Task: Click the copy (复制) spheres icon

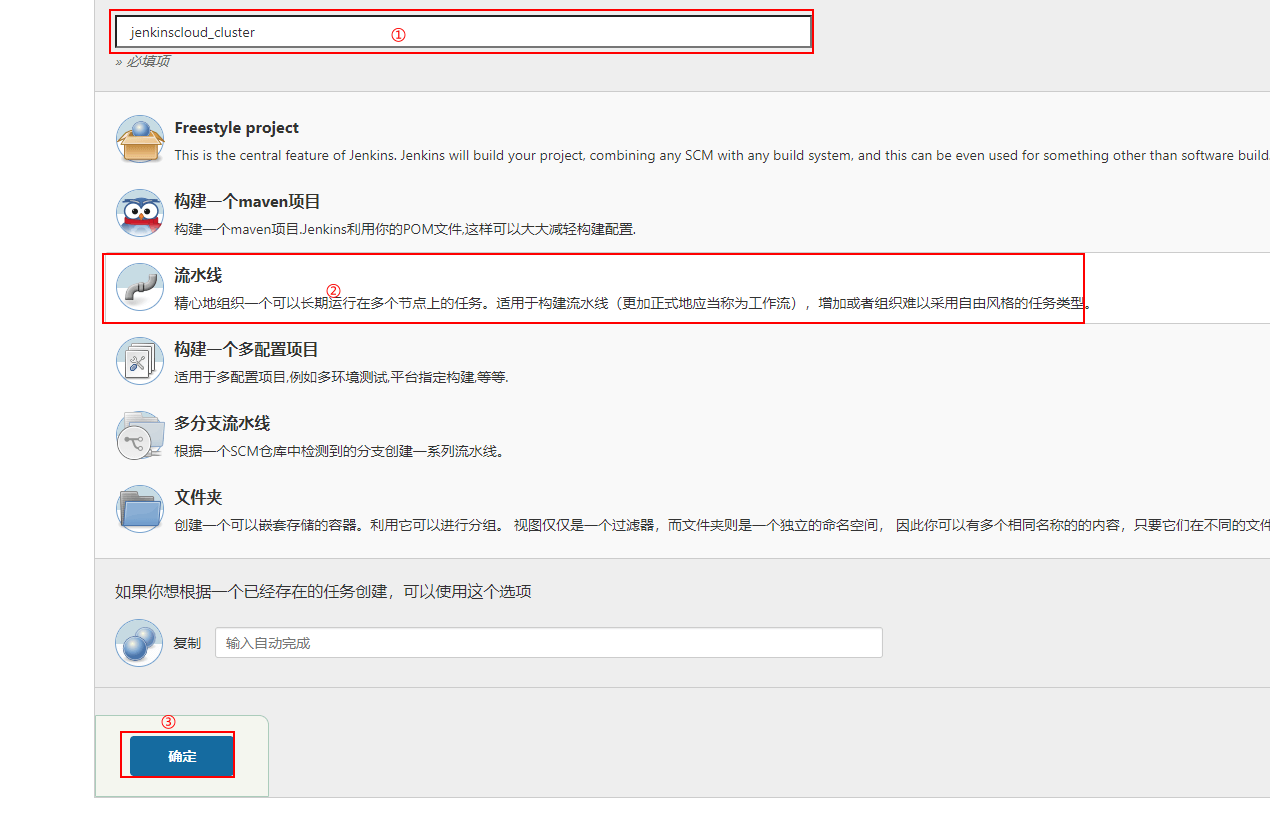Action: (139, 643)
